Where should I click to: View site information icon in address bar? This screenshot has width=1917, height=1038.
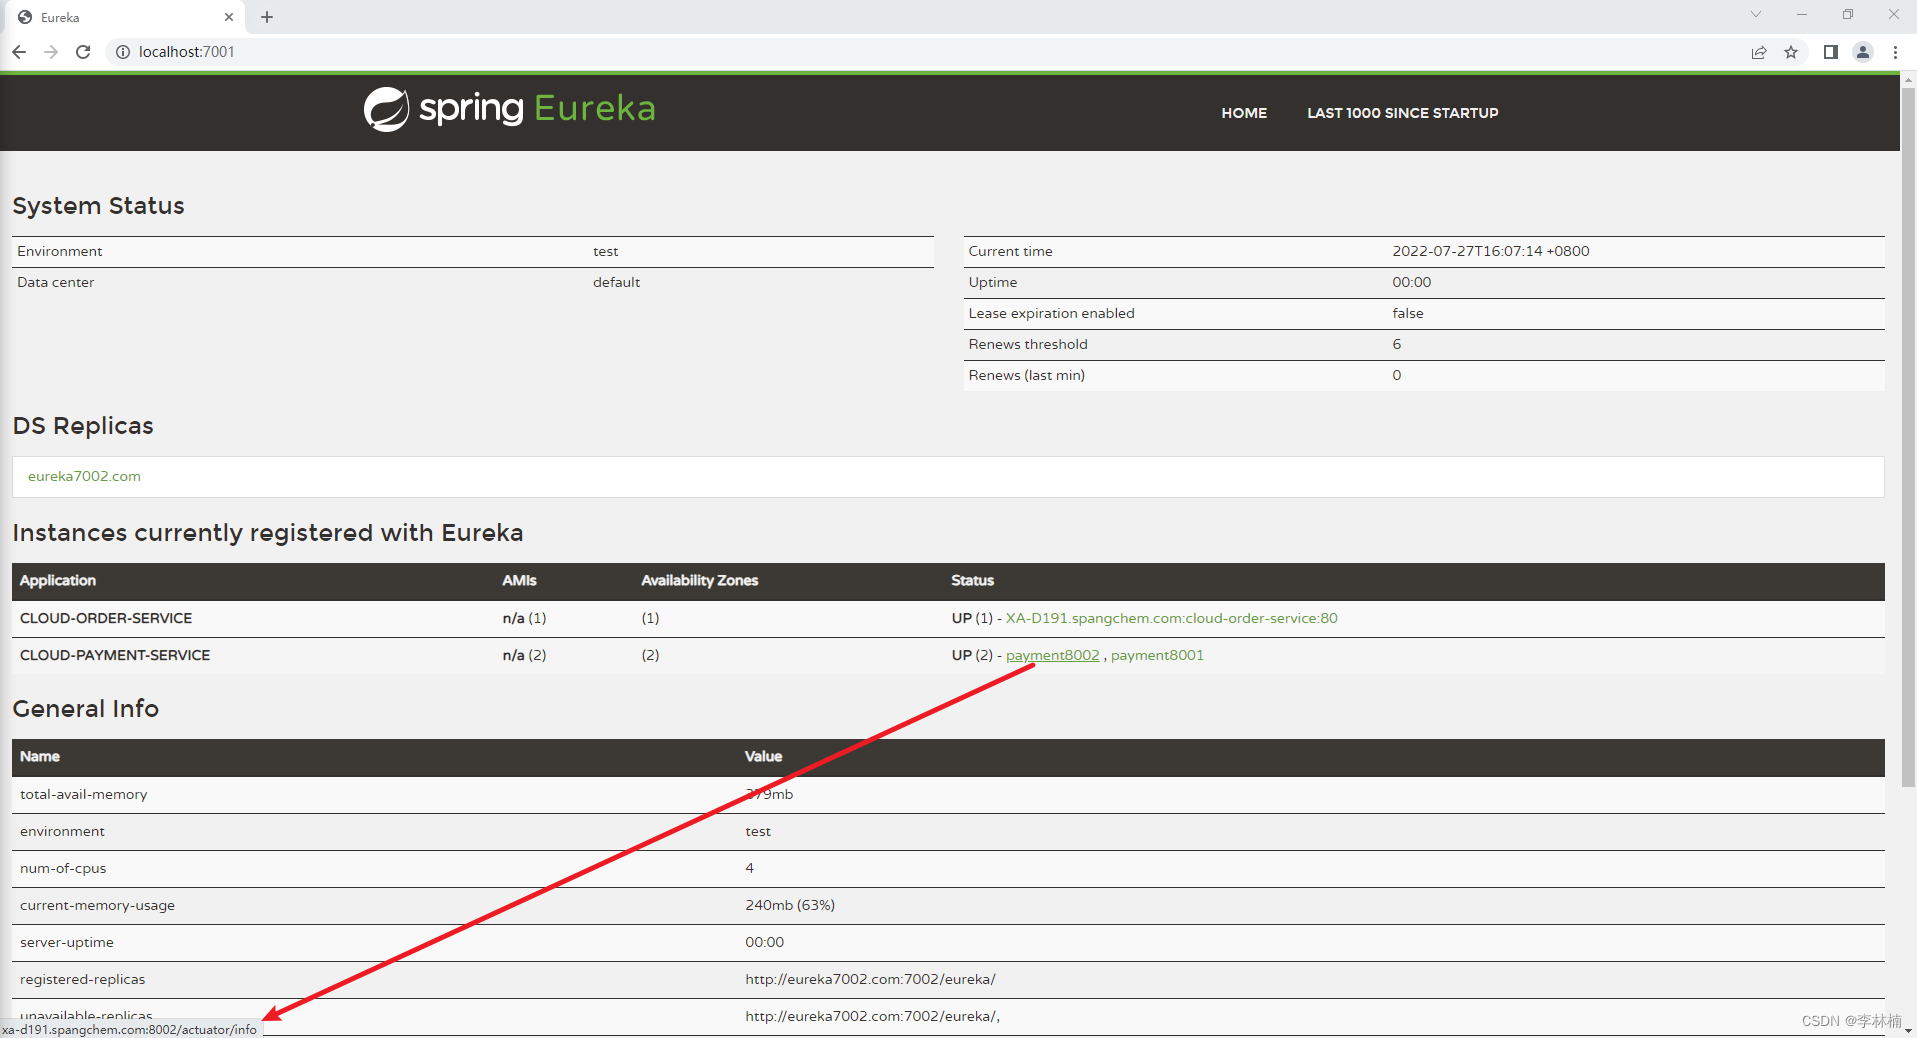(x=122, y=52)
